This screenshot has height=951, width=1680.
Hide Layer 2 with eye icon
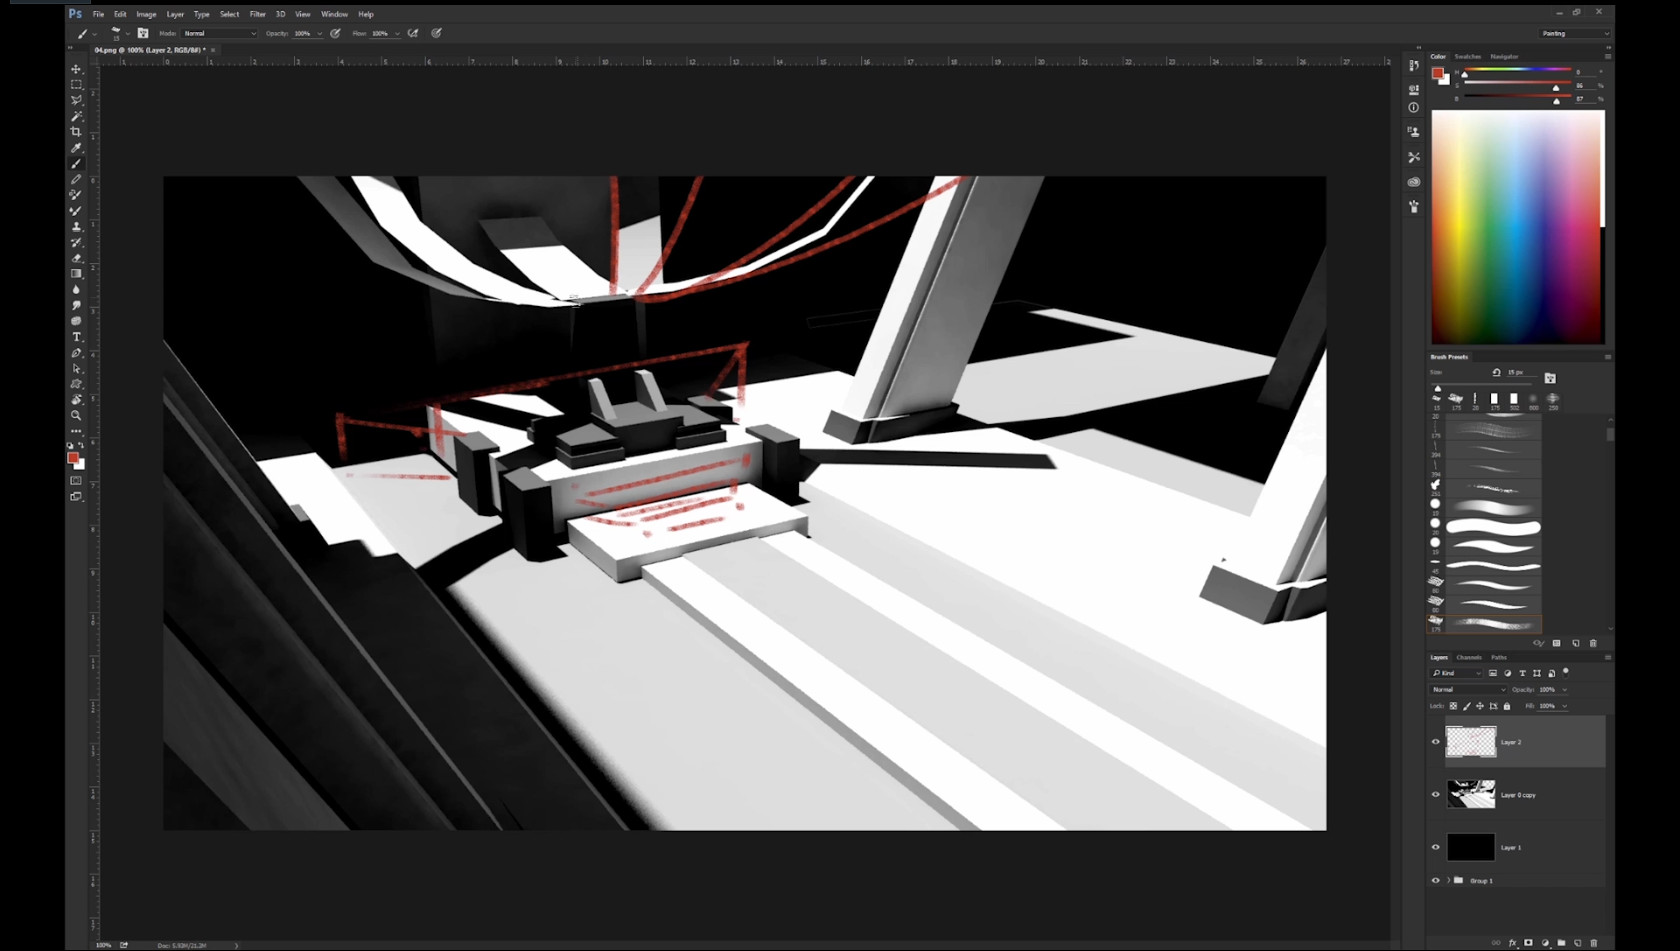point(1436,742)
